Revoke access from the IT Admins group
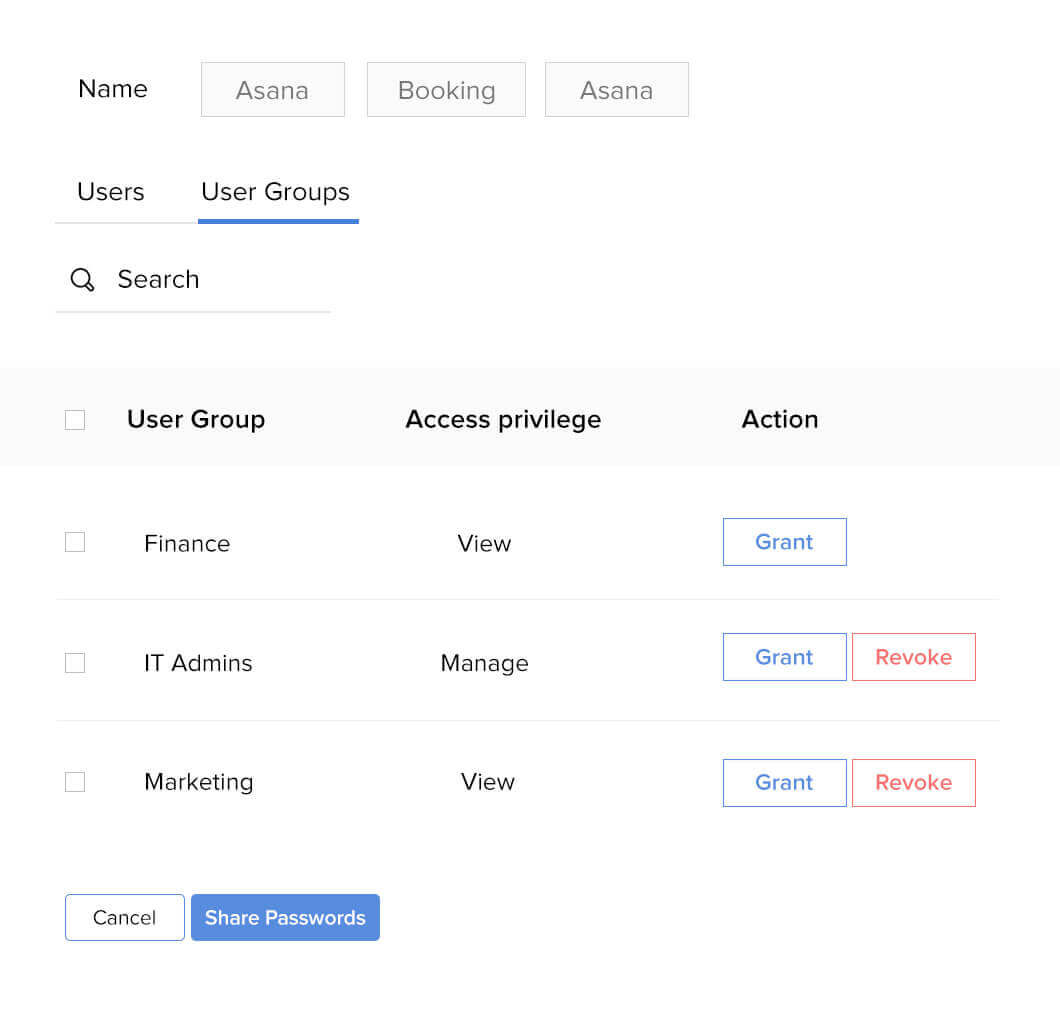The height and width of the screenshot is (1030, 1060). [913, 657]
